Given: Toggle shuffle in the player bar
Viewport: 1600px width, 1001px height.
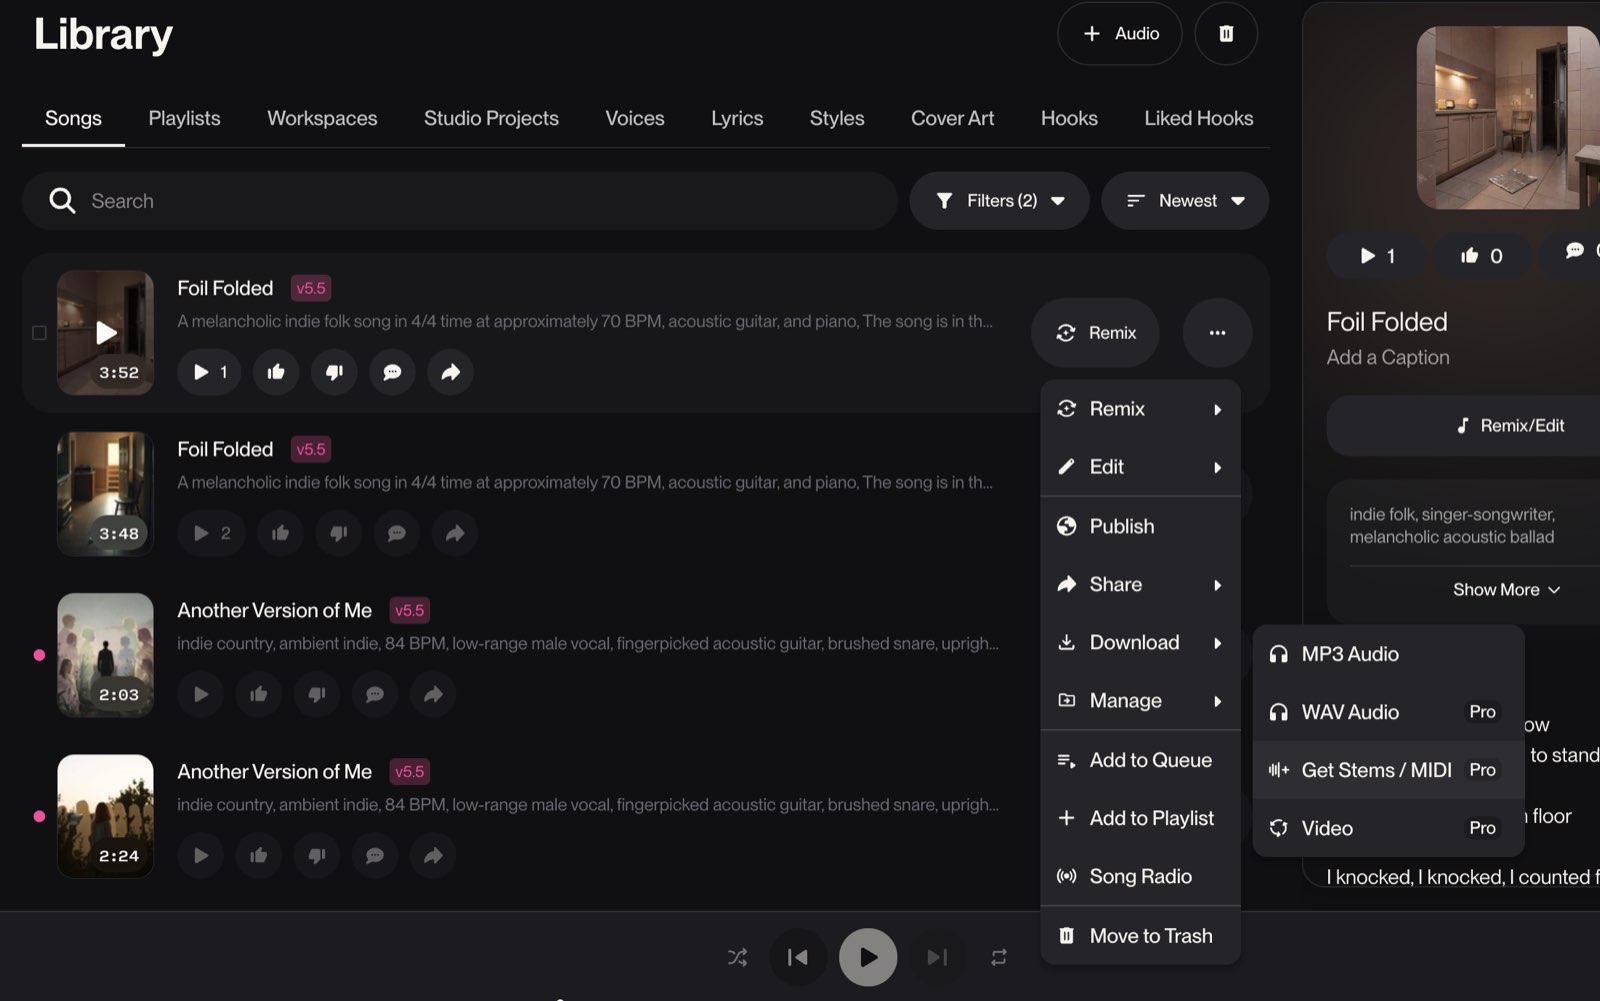Looking at the screenshot, I should pos(737,957).
